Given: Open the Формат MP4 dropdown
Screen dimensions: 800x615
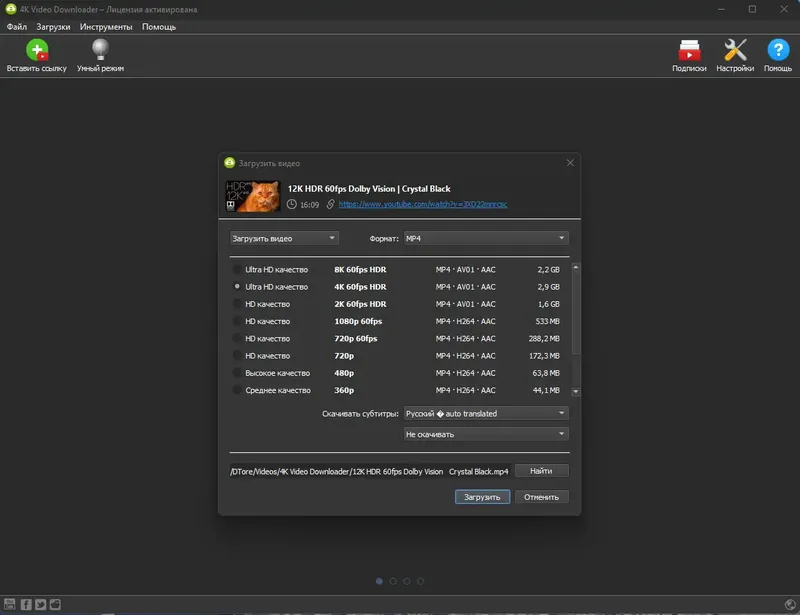Looking at the screenshot, I should click(x=486, y=238).
